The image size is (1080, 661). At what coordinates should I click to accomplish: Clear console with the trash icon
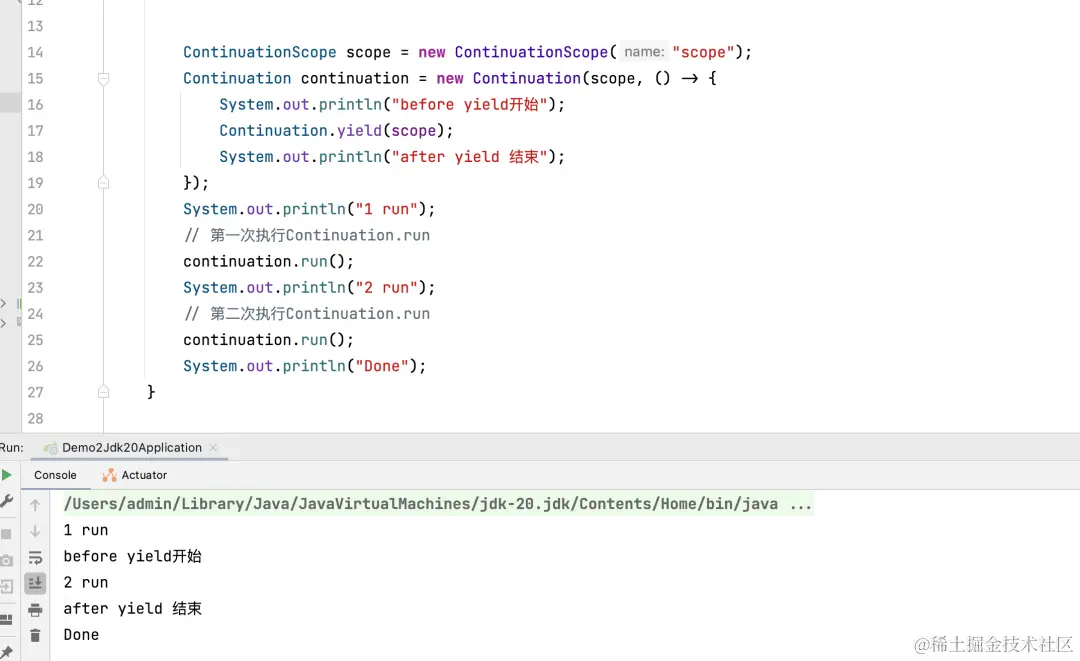pos(35,636)
